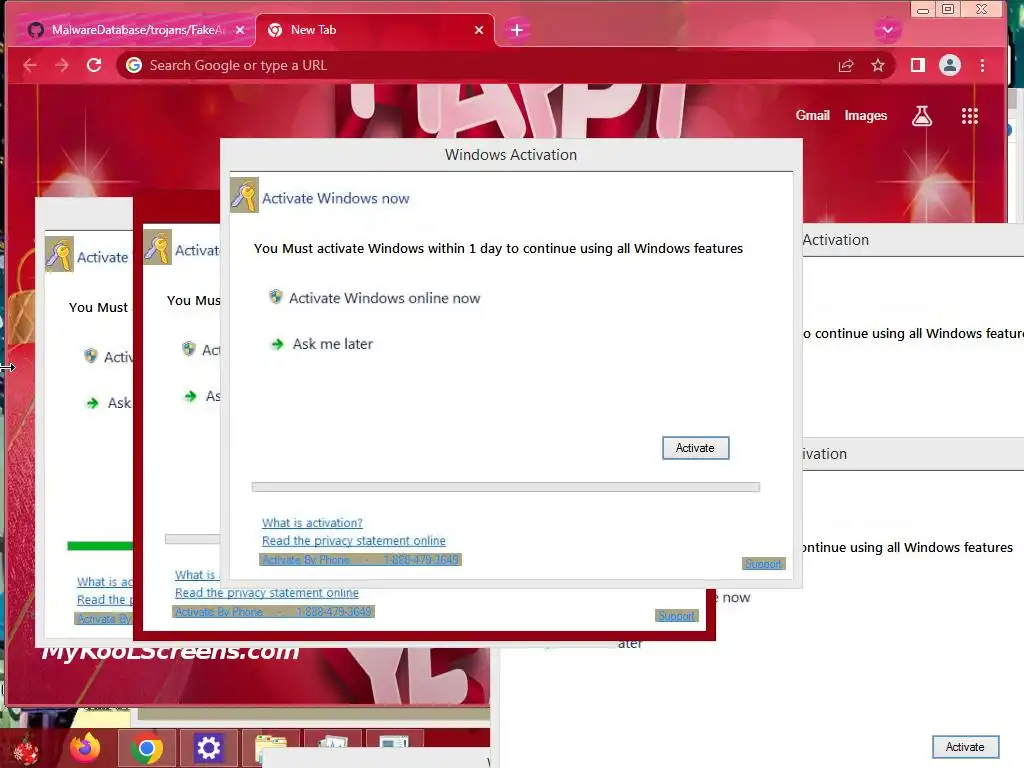Screen dimensions: 1024x768
Task: Open privacy statement link in red-bordered dialog
Action: (266, 593)
